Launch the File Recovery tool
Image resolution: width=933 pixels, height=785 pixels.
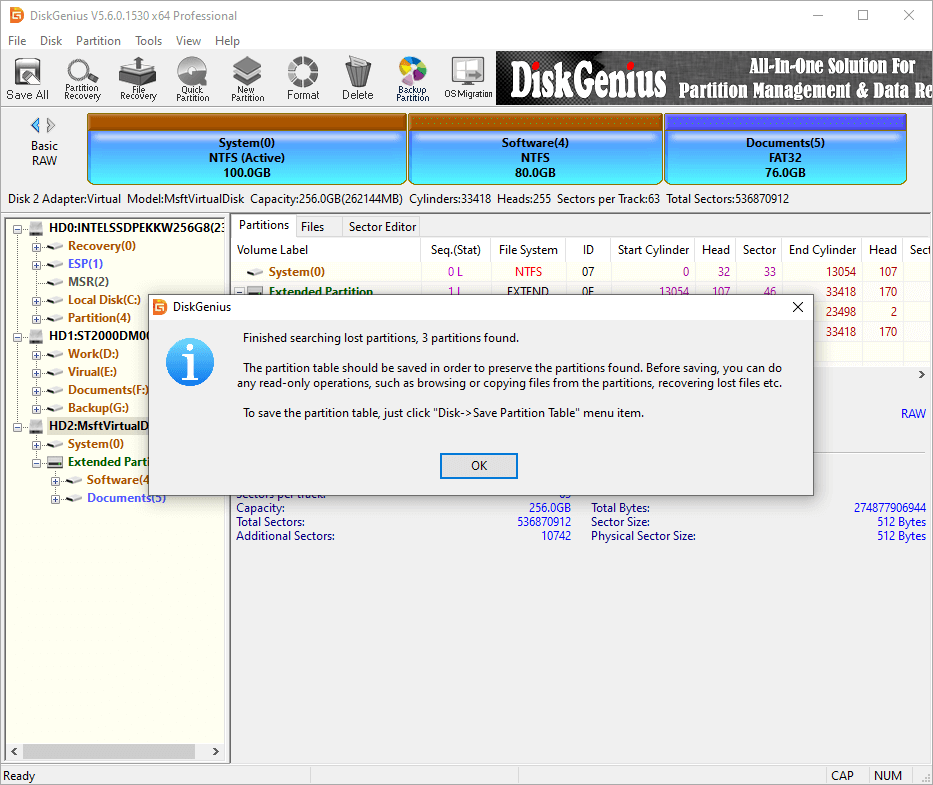pyautogui.click(x=138, y=79)
